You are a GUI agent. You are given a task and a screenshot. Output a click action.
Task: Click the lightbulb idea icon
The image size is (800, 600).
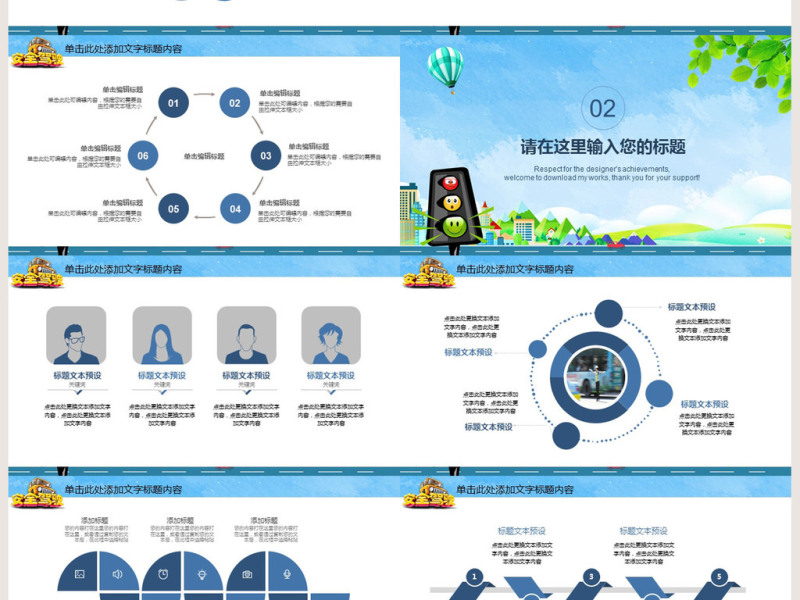coord(201,574)
